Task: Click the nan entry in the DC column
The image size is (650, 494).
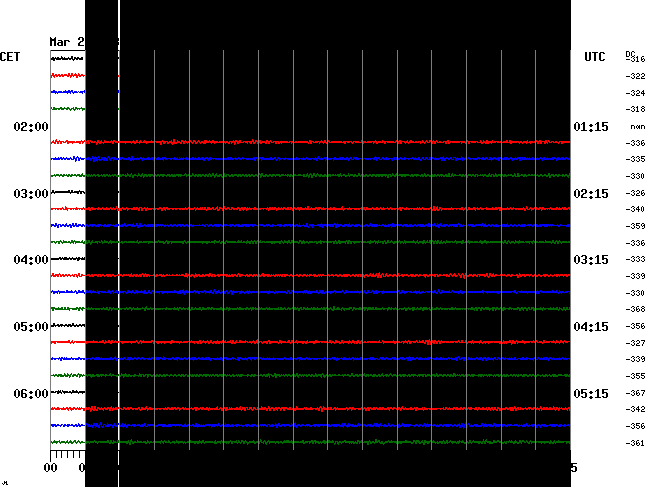Action: (638, 127)
